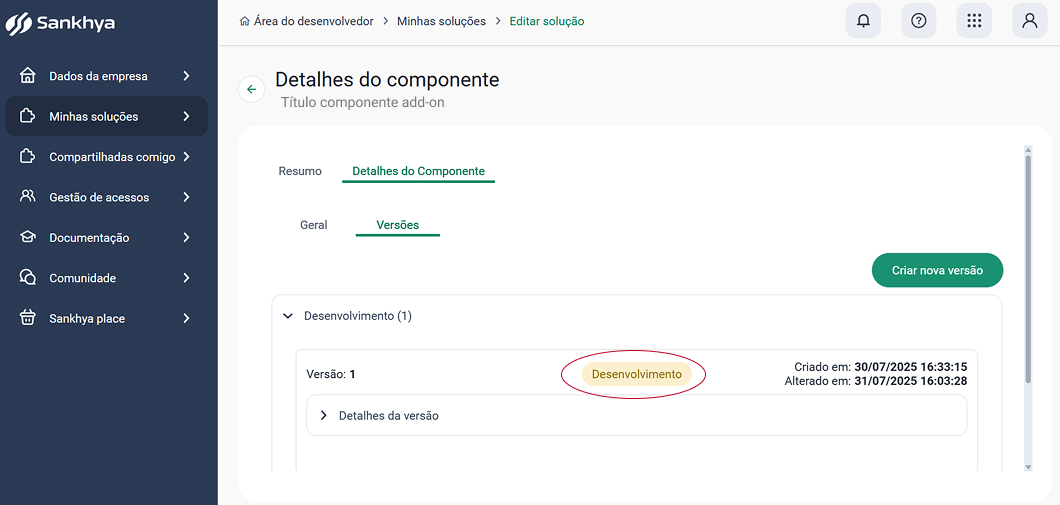Open the user profile icon
The height and width of the screenshot is (505, 1060).
coord(1030,21)
